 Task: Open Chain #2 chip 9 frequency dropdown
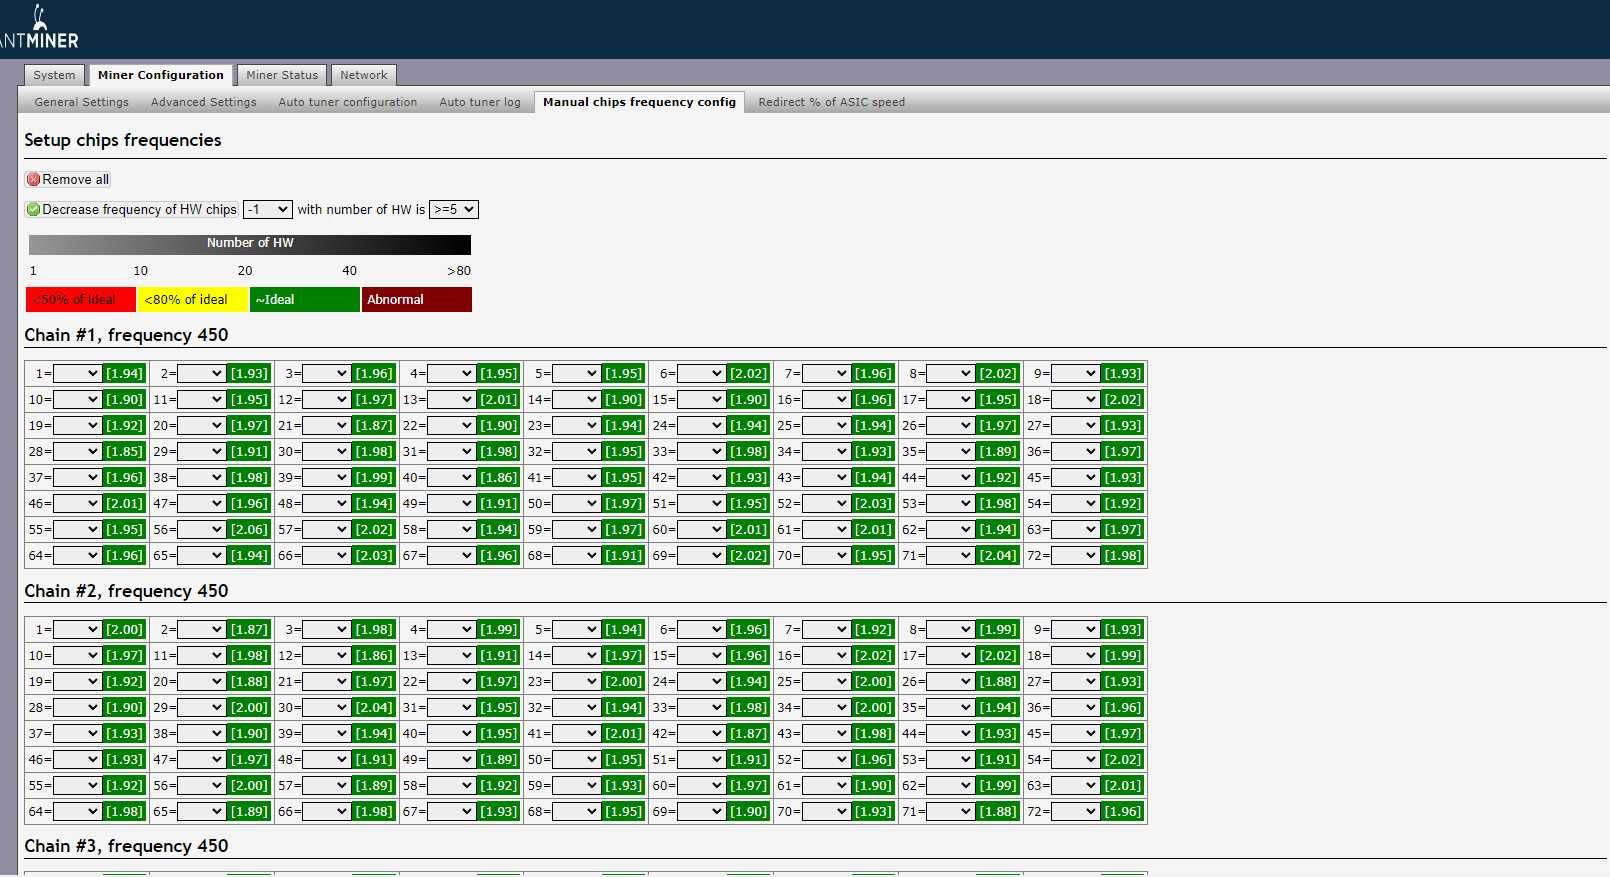coord(1075,630)
